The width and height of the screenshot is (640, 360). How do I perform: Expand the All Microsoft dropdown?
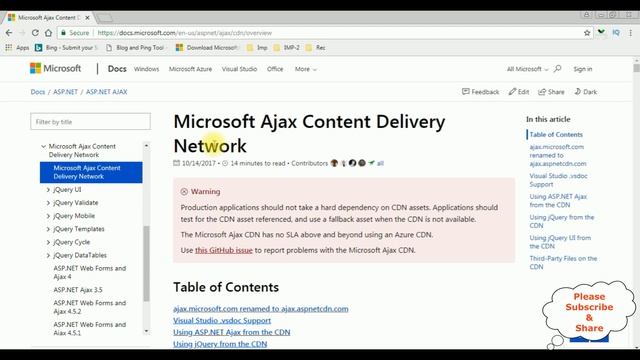click(x=527, y=69)
